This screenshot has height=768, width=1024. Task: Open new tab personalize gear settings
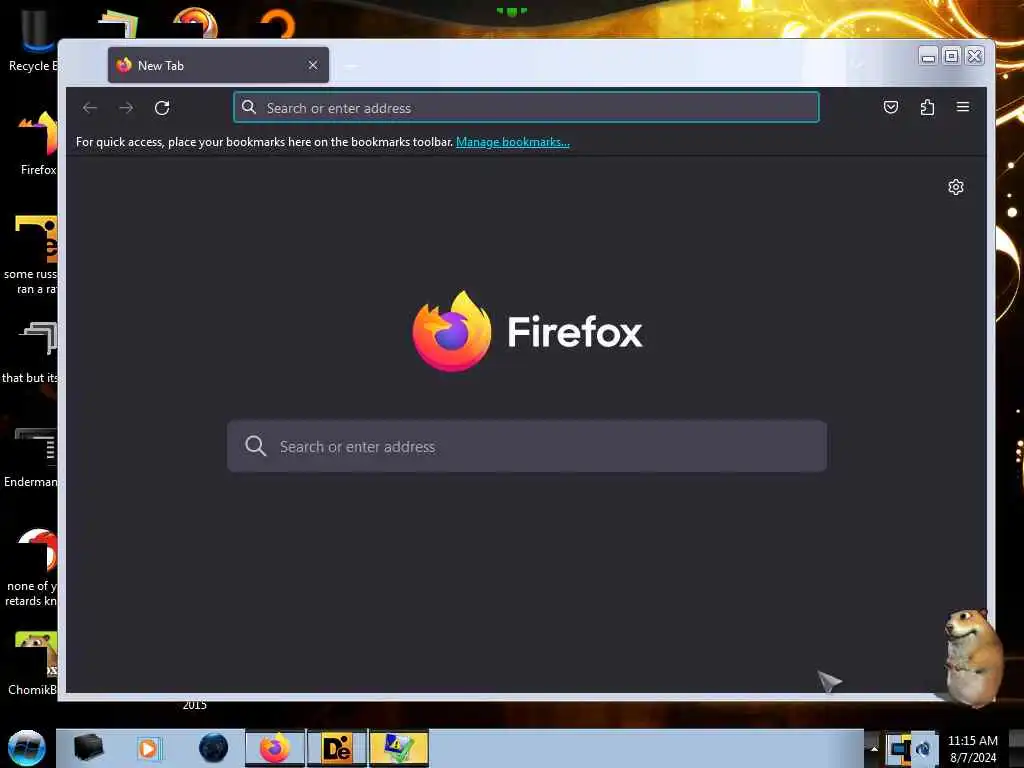(x=955, y=187)
